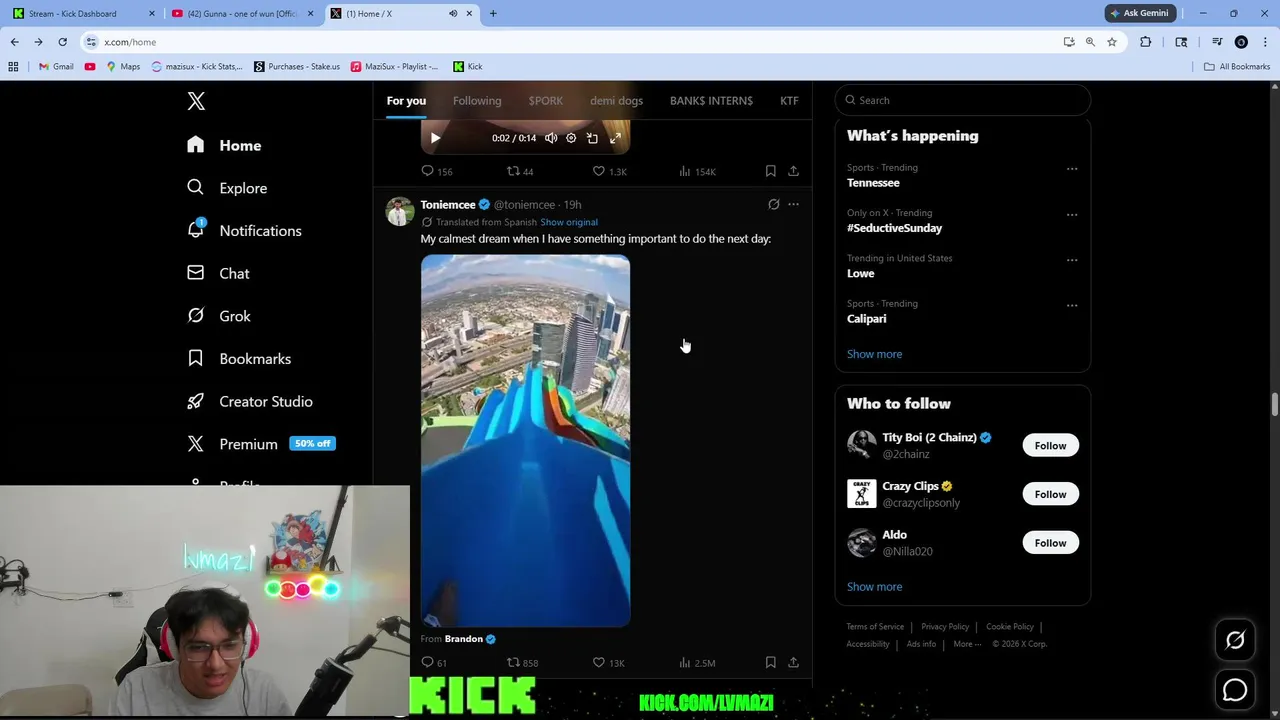Image resolution: width=1280 pixels, height=720 pixels.
Task: Reply to the Toniemcee post with 61 comments
Action: (x=434, y=662)
